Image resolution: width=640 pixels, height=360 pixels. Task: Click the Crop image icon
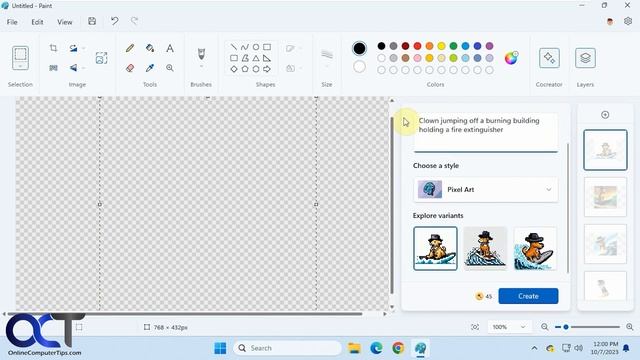click(53, 48)
